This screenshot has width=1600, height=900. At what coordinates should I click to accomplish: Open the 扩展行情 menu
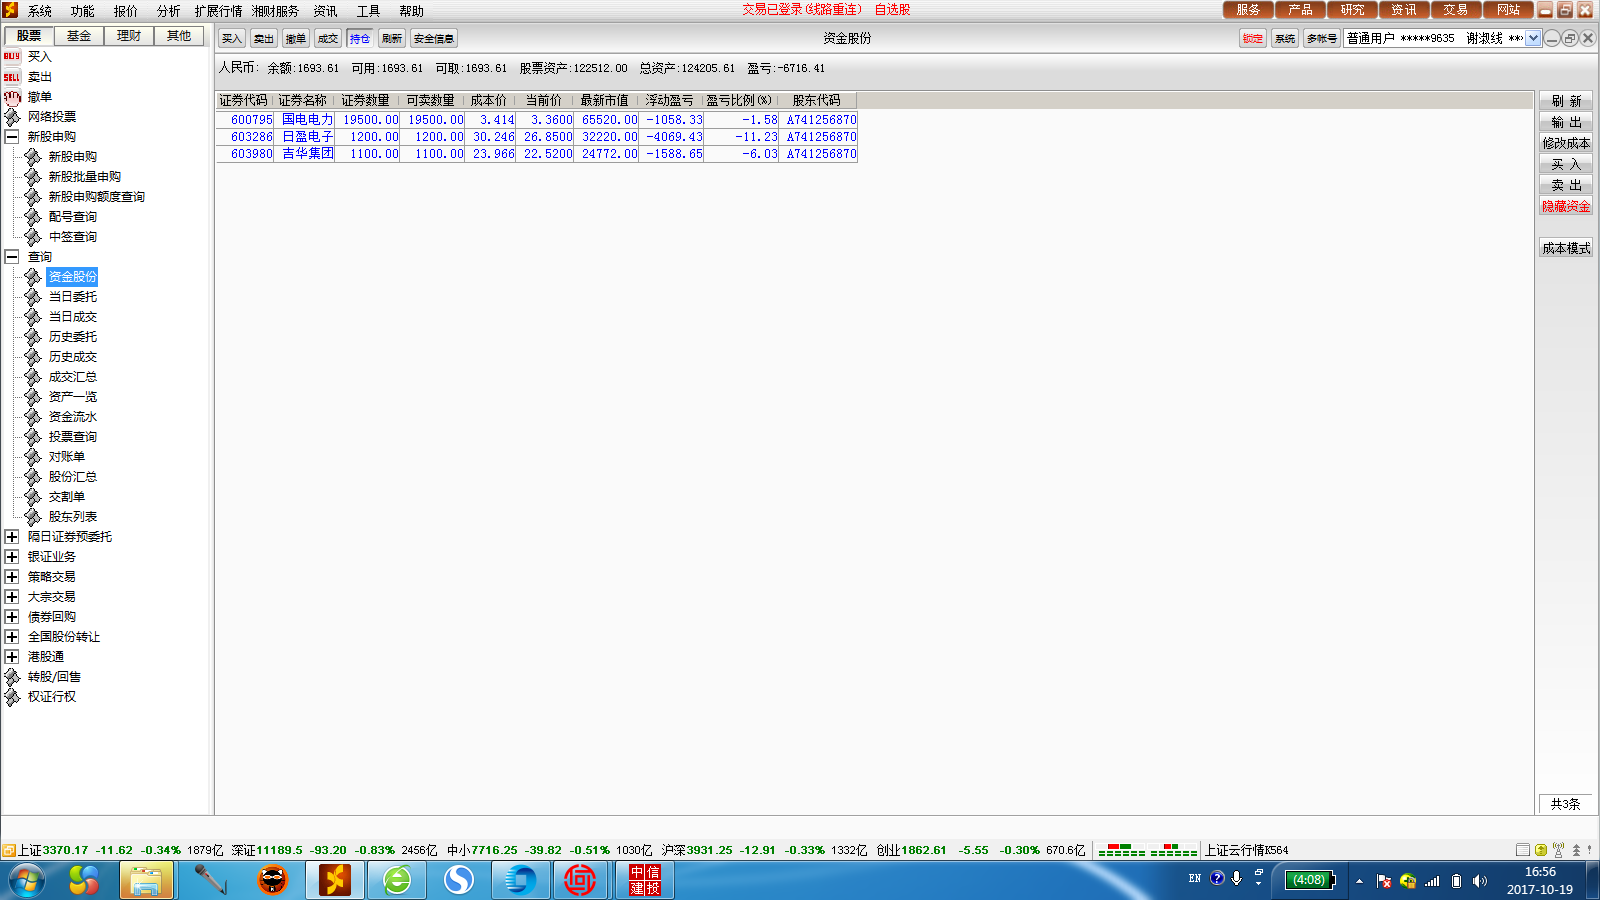pyautogui.click(x=218, y=11)
